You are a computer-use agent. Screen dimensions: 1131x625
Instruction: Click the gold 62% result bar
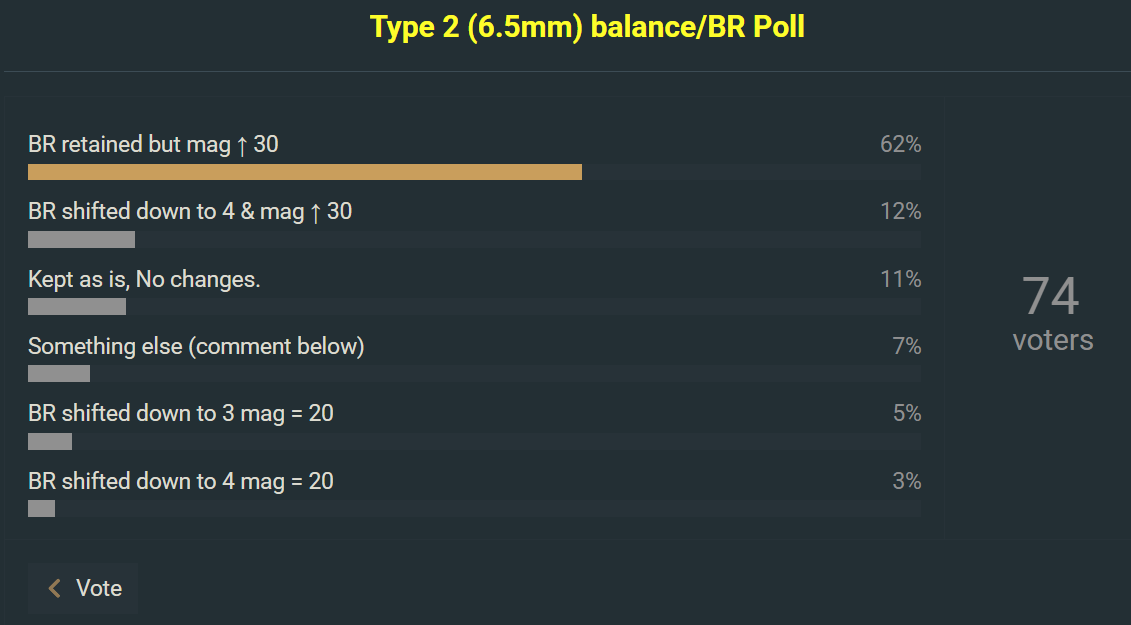305,172
